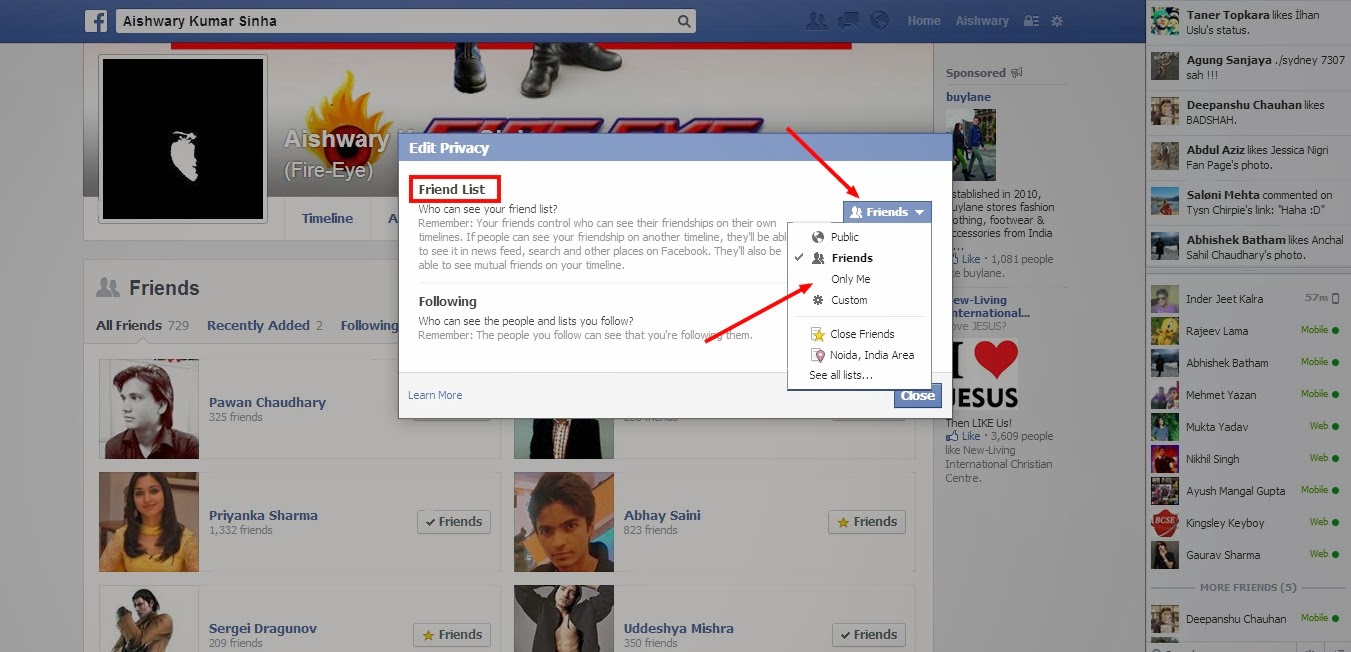Open chat with Gaurav Sharma

tap(1246, 554)
